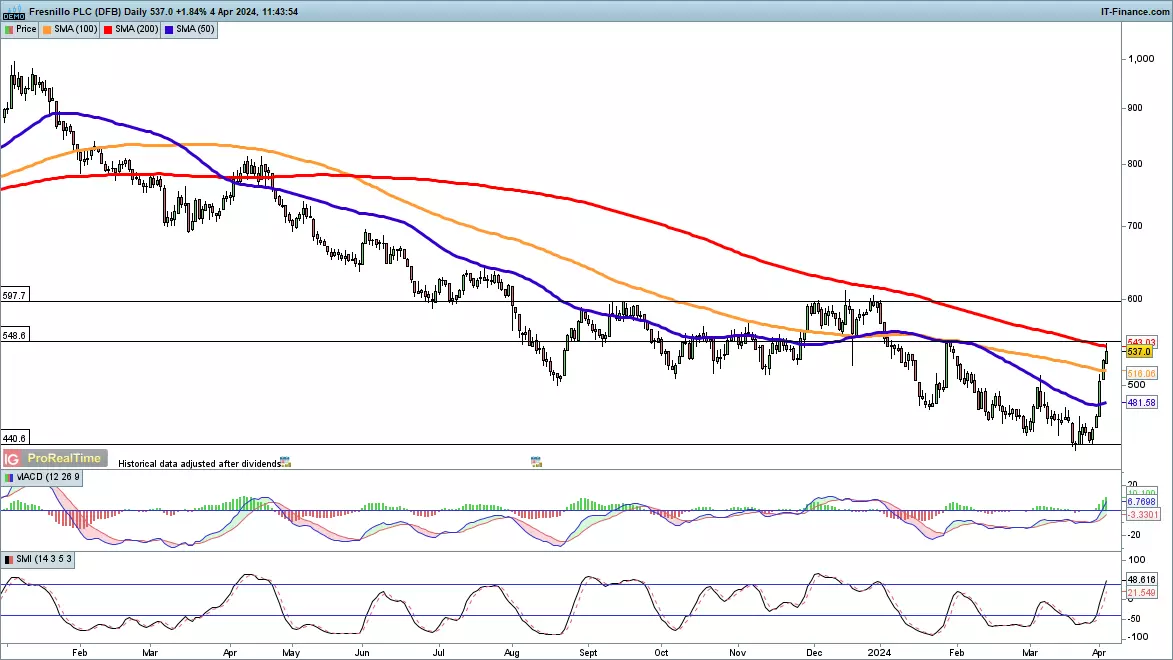
Task: Click the Jun label on time axis
Action: (x=362, y=653)
